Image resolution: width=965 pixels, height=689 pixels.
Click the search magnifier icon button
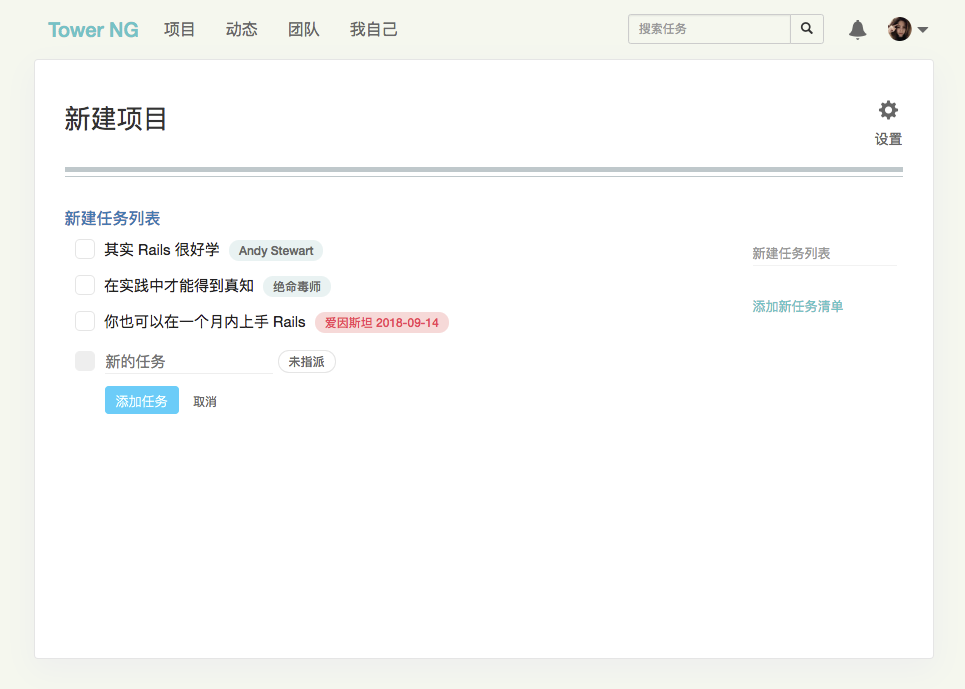[x=807, y=29]
